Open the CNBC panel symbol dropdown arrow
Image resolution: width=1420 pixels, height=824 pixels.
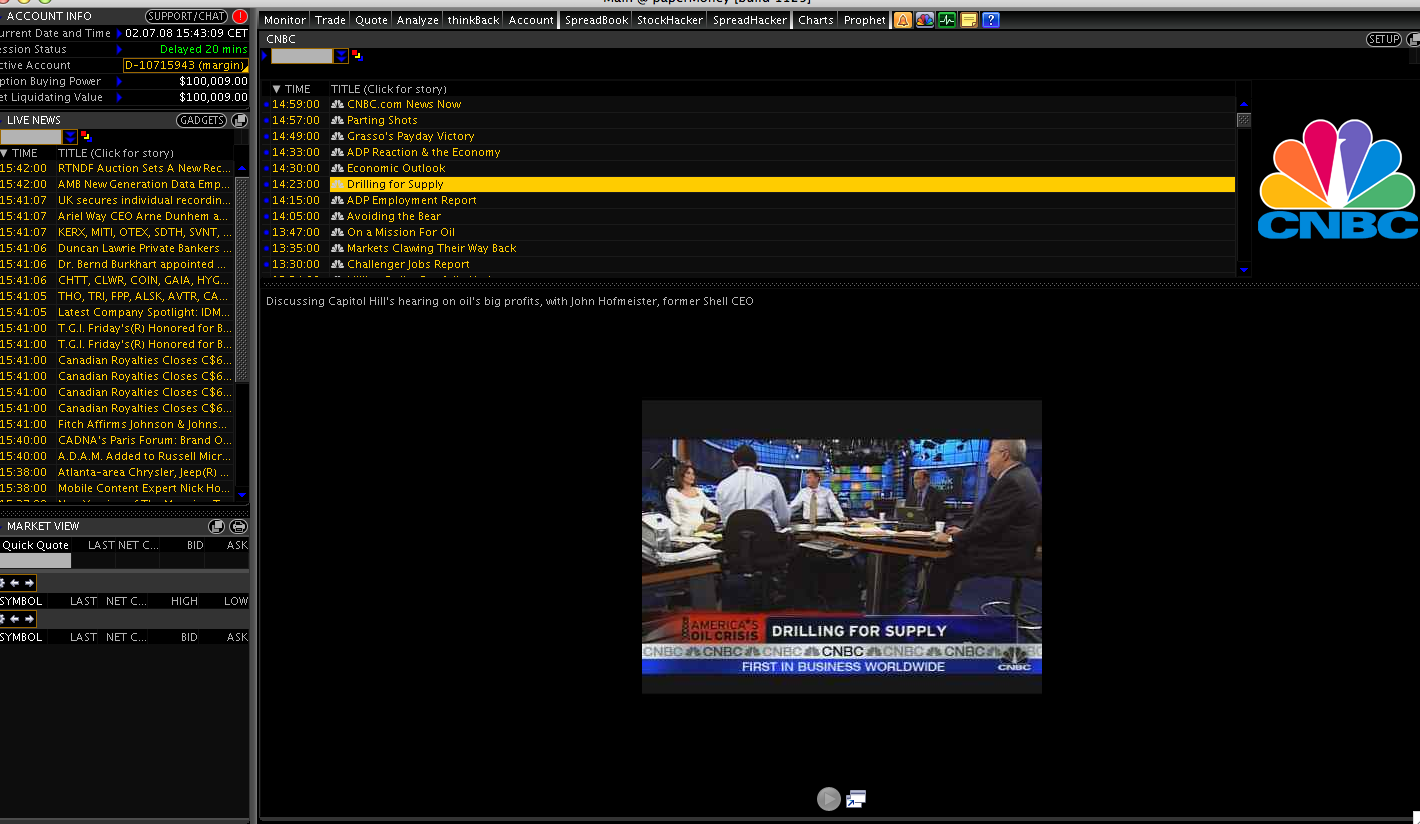pyautogui.click(x=341, y=56)
